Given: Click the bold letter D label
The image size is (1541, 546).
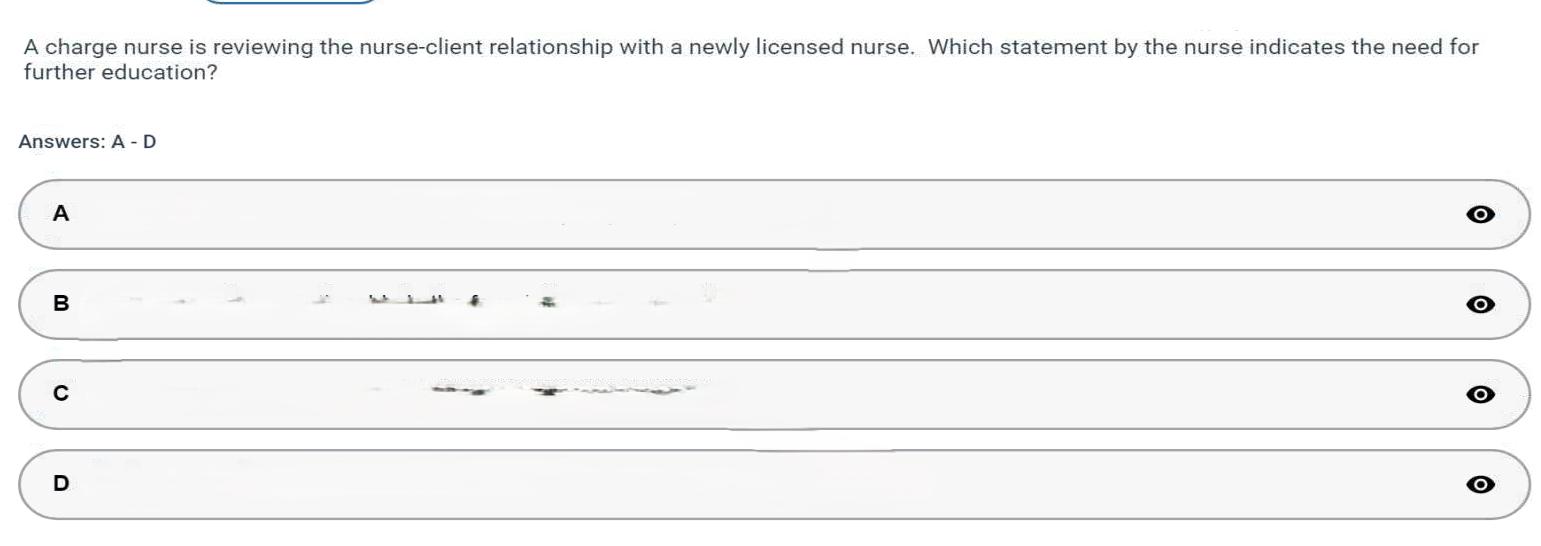Looking at the screenshot, I should 61,483.
